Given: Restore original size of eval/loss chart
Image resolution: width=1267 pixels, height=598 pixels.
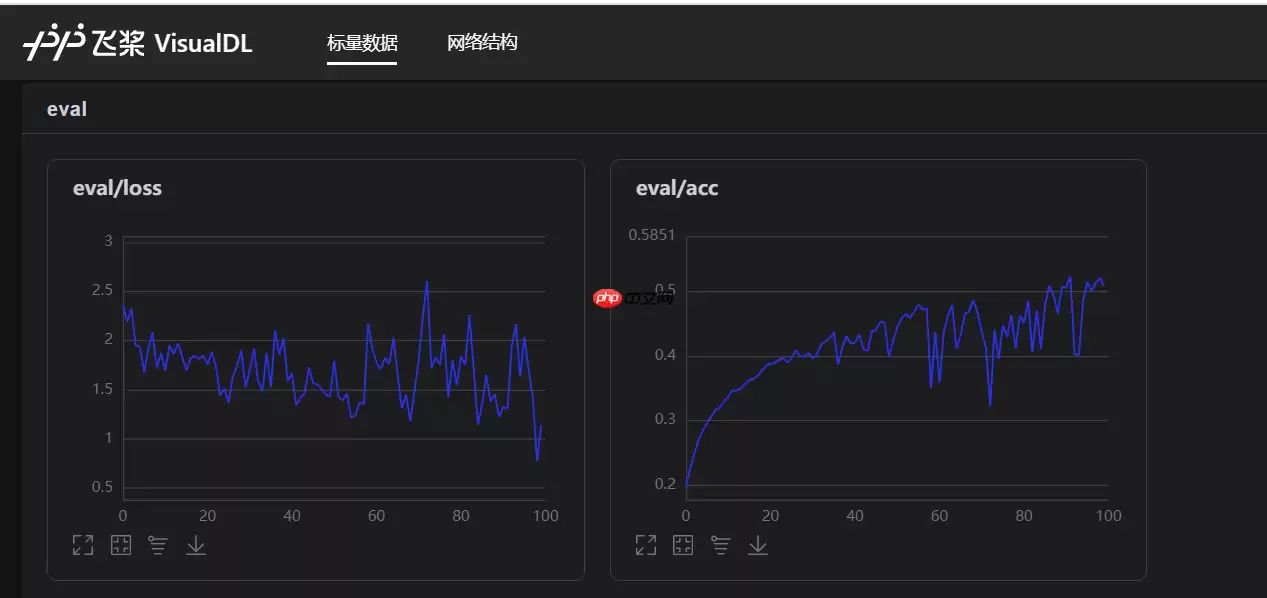Looking at the screenshot, I should pyautogui.click(x=119, y=545).
